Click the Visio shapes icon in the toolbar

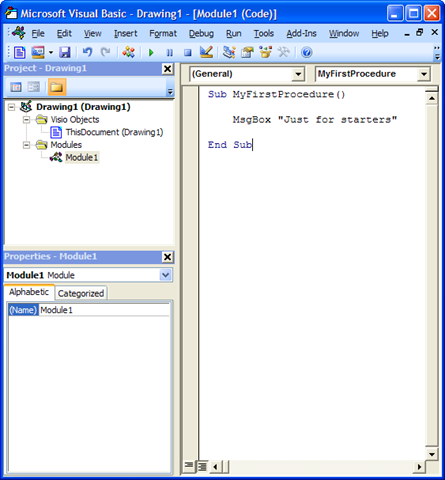[128, 52]
